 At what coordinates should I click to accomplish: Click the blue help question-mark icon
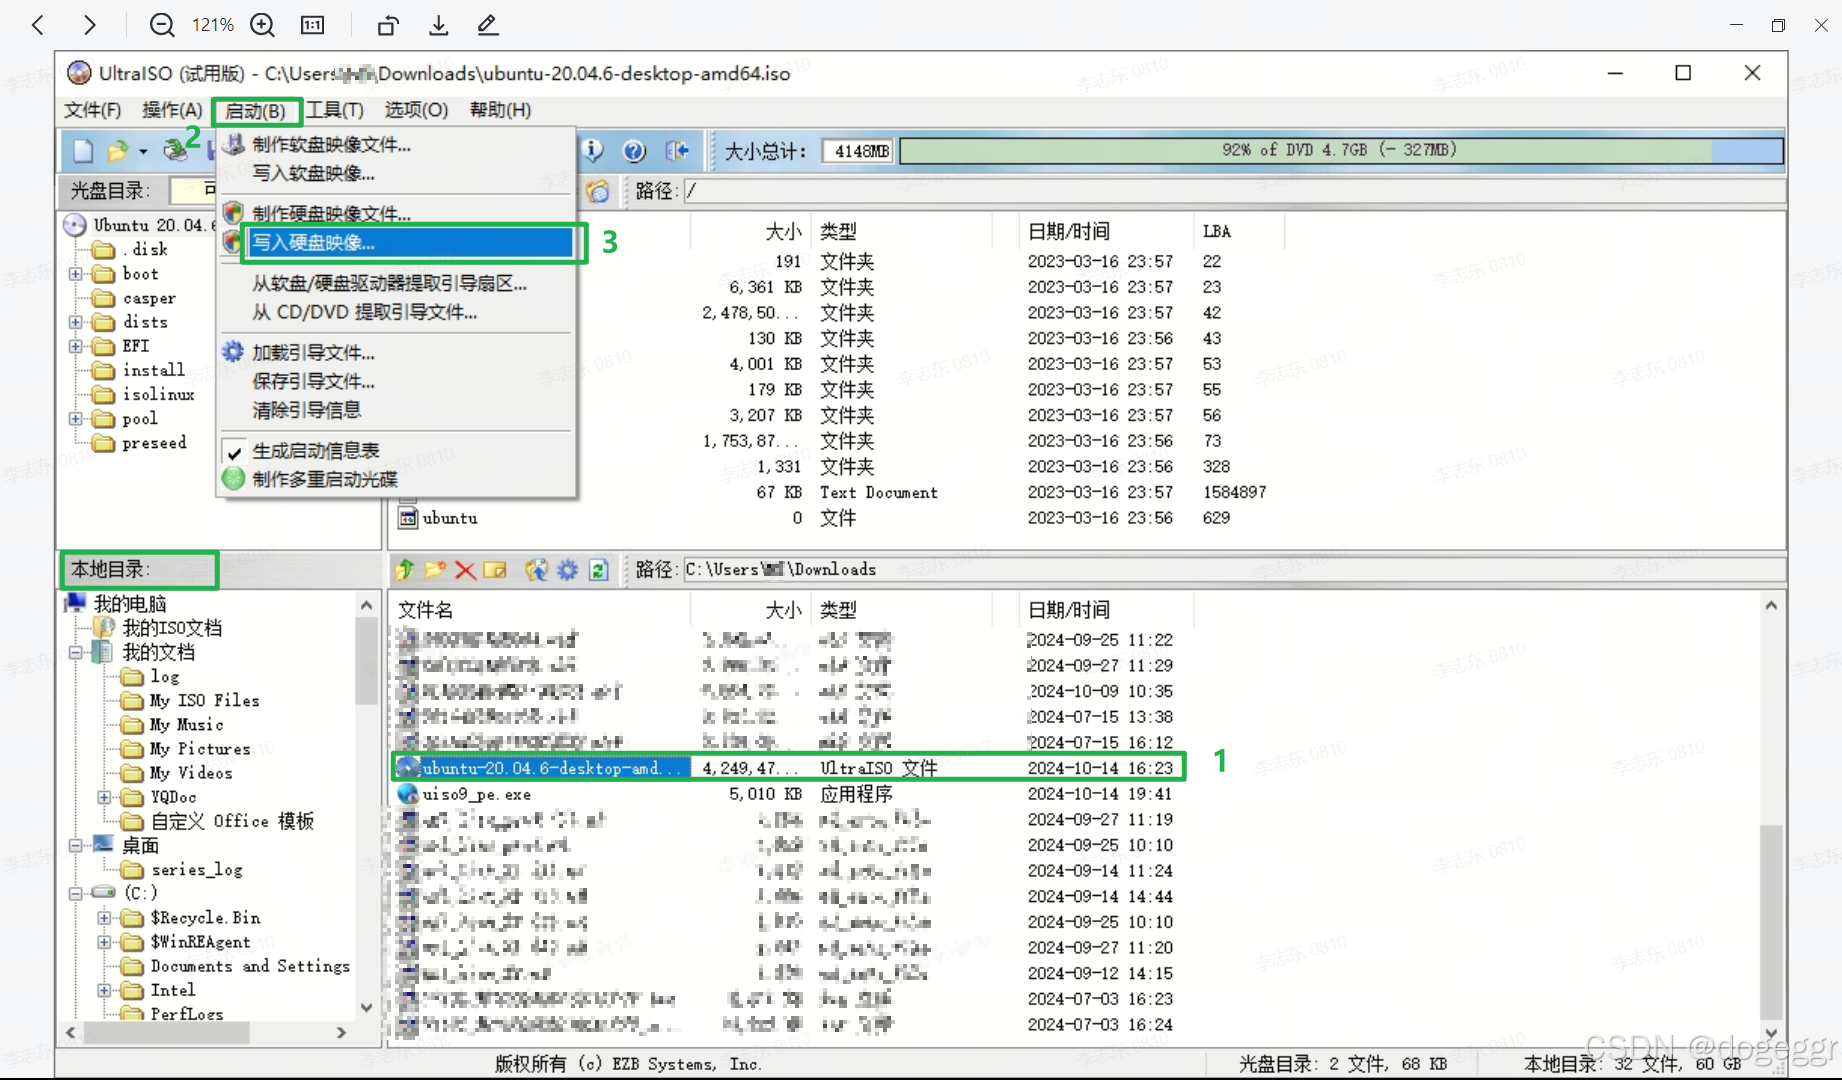point(634,151)
